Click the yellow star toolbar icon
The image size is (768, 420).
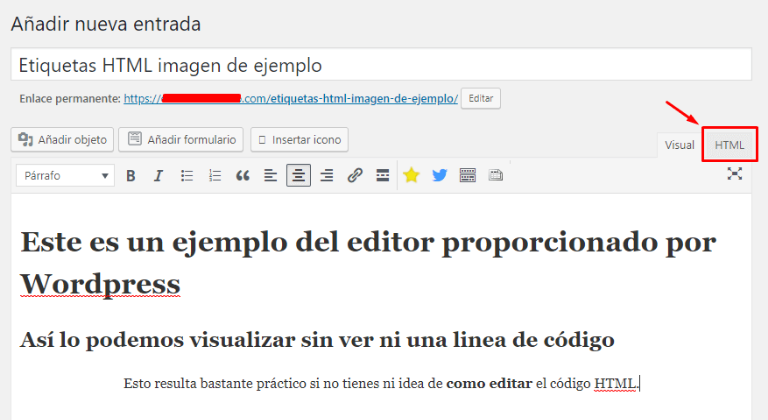coord(411,175)
